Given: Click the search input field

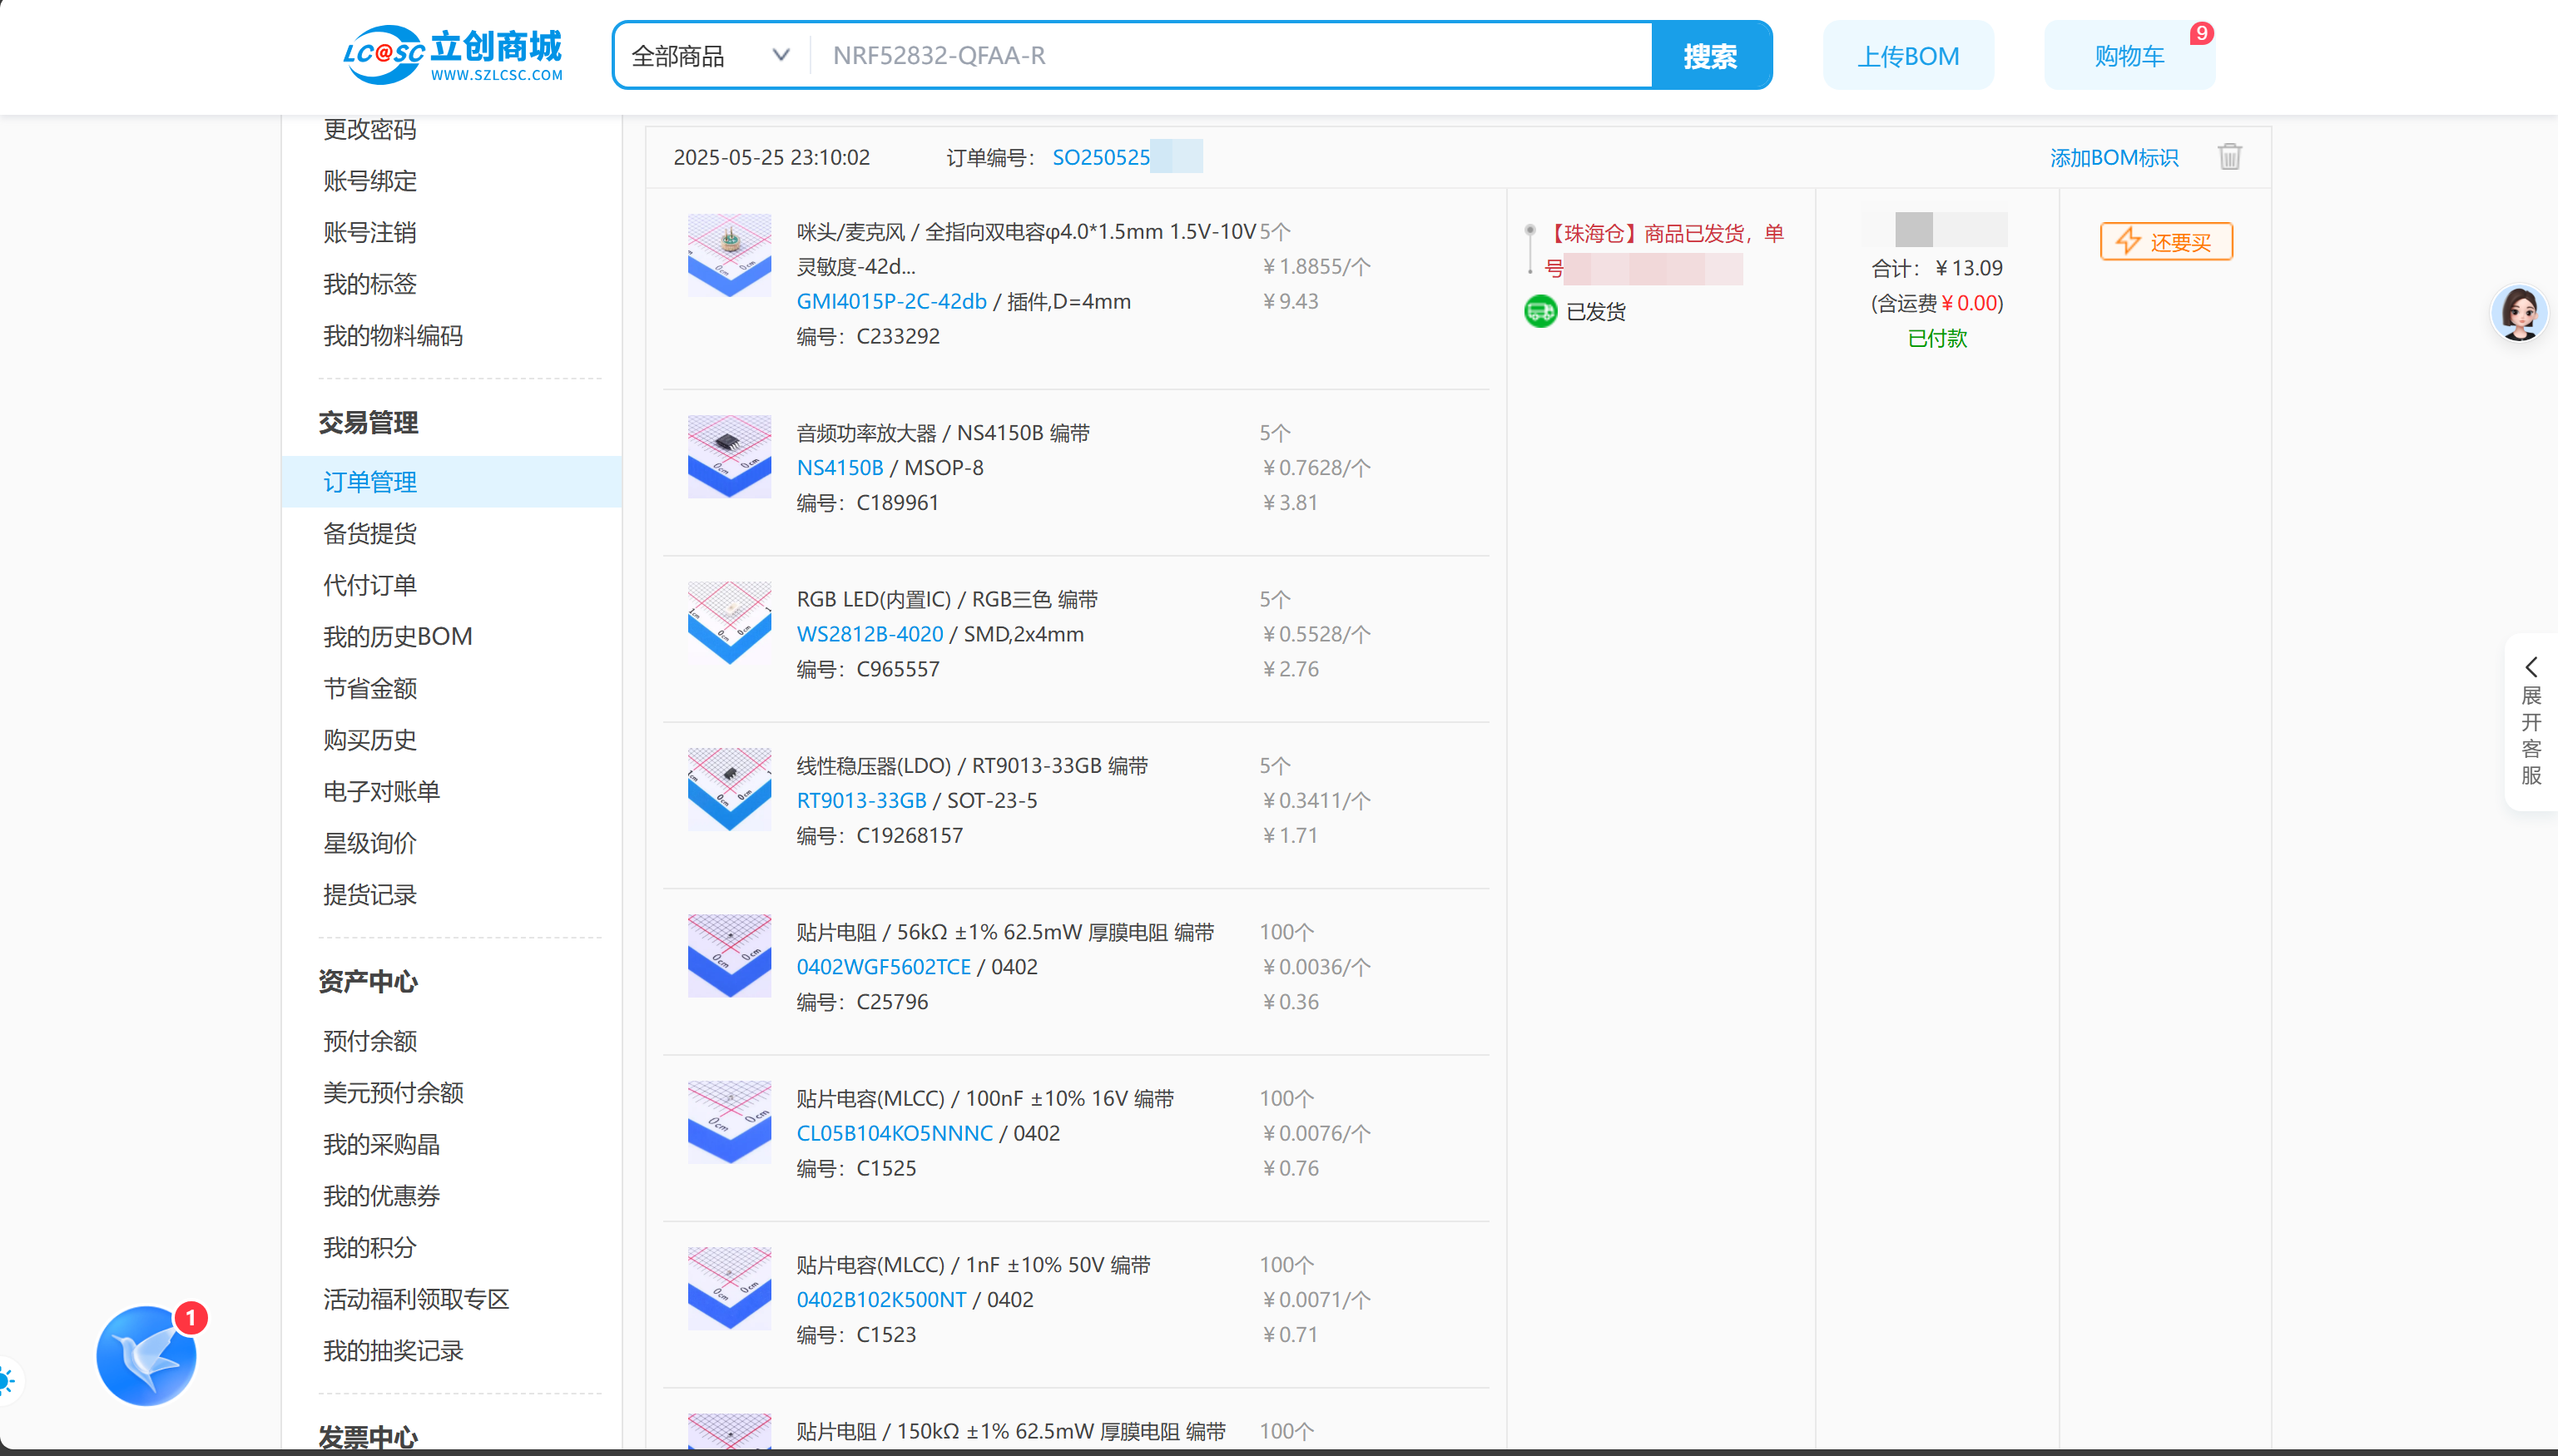Looking at the screenshot, I should click(1230, 56).
